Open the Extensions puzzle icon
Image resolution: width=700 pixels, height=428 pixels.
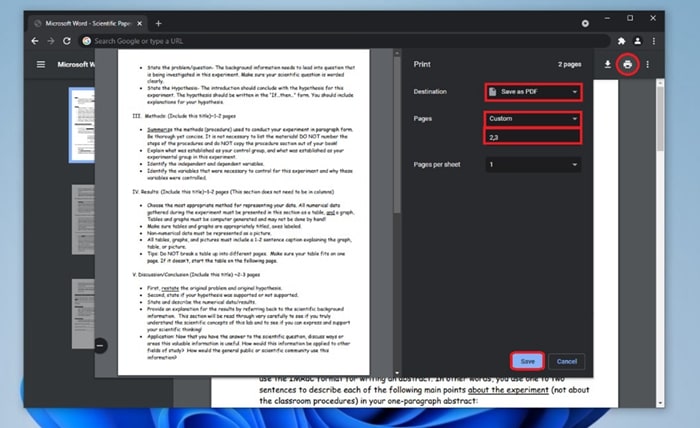point(621,41)
